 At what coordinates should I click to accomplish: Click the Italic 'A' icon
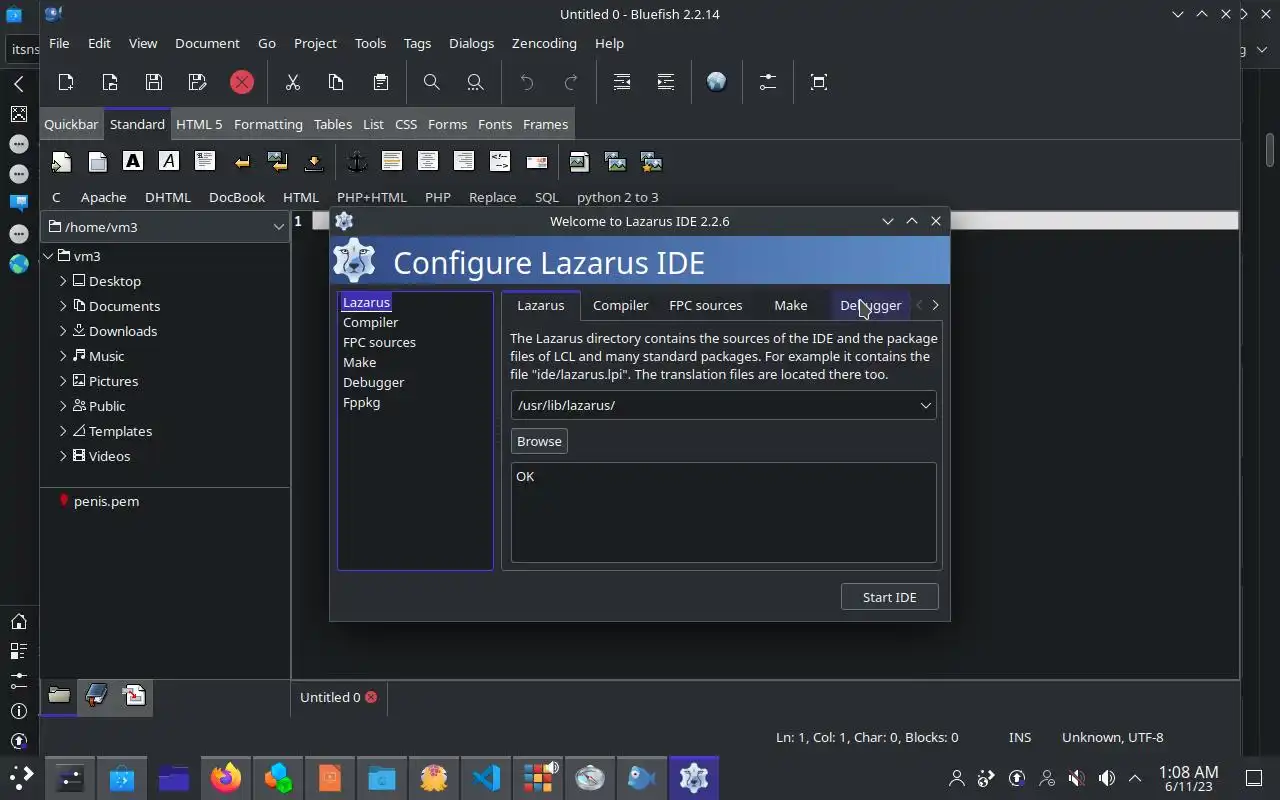[169, 161]
